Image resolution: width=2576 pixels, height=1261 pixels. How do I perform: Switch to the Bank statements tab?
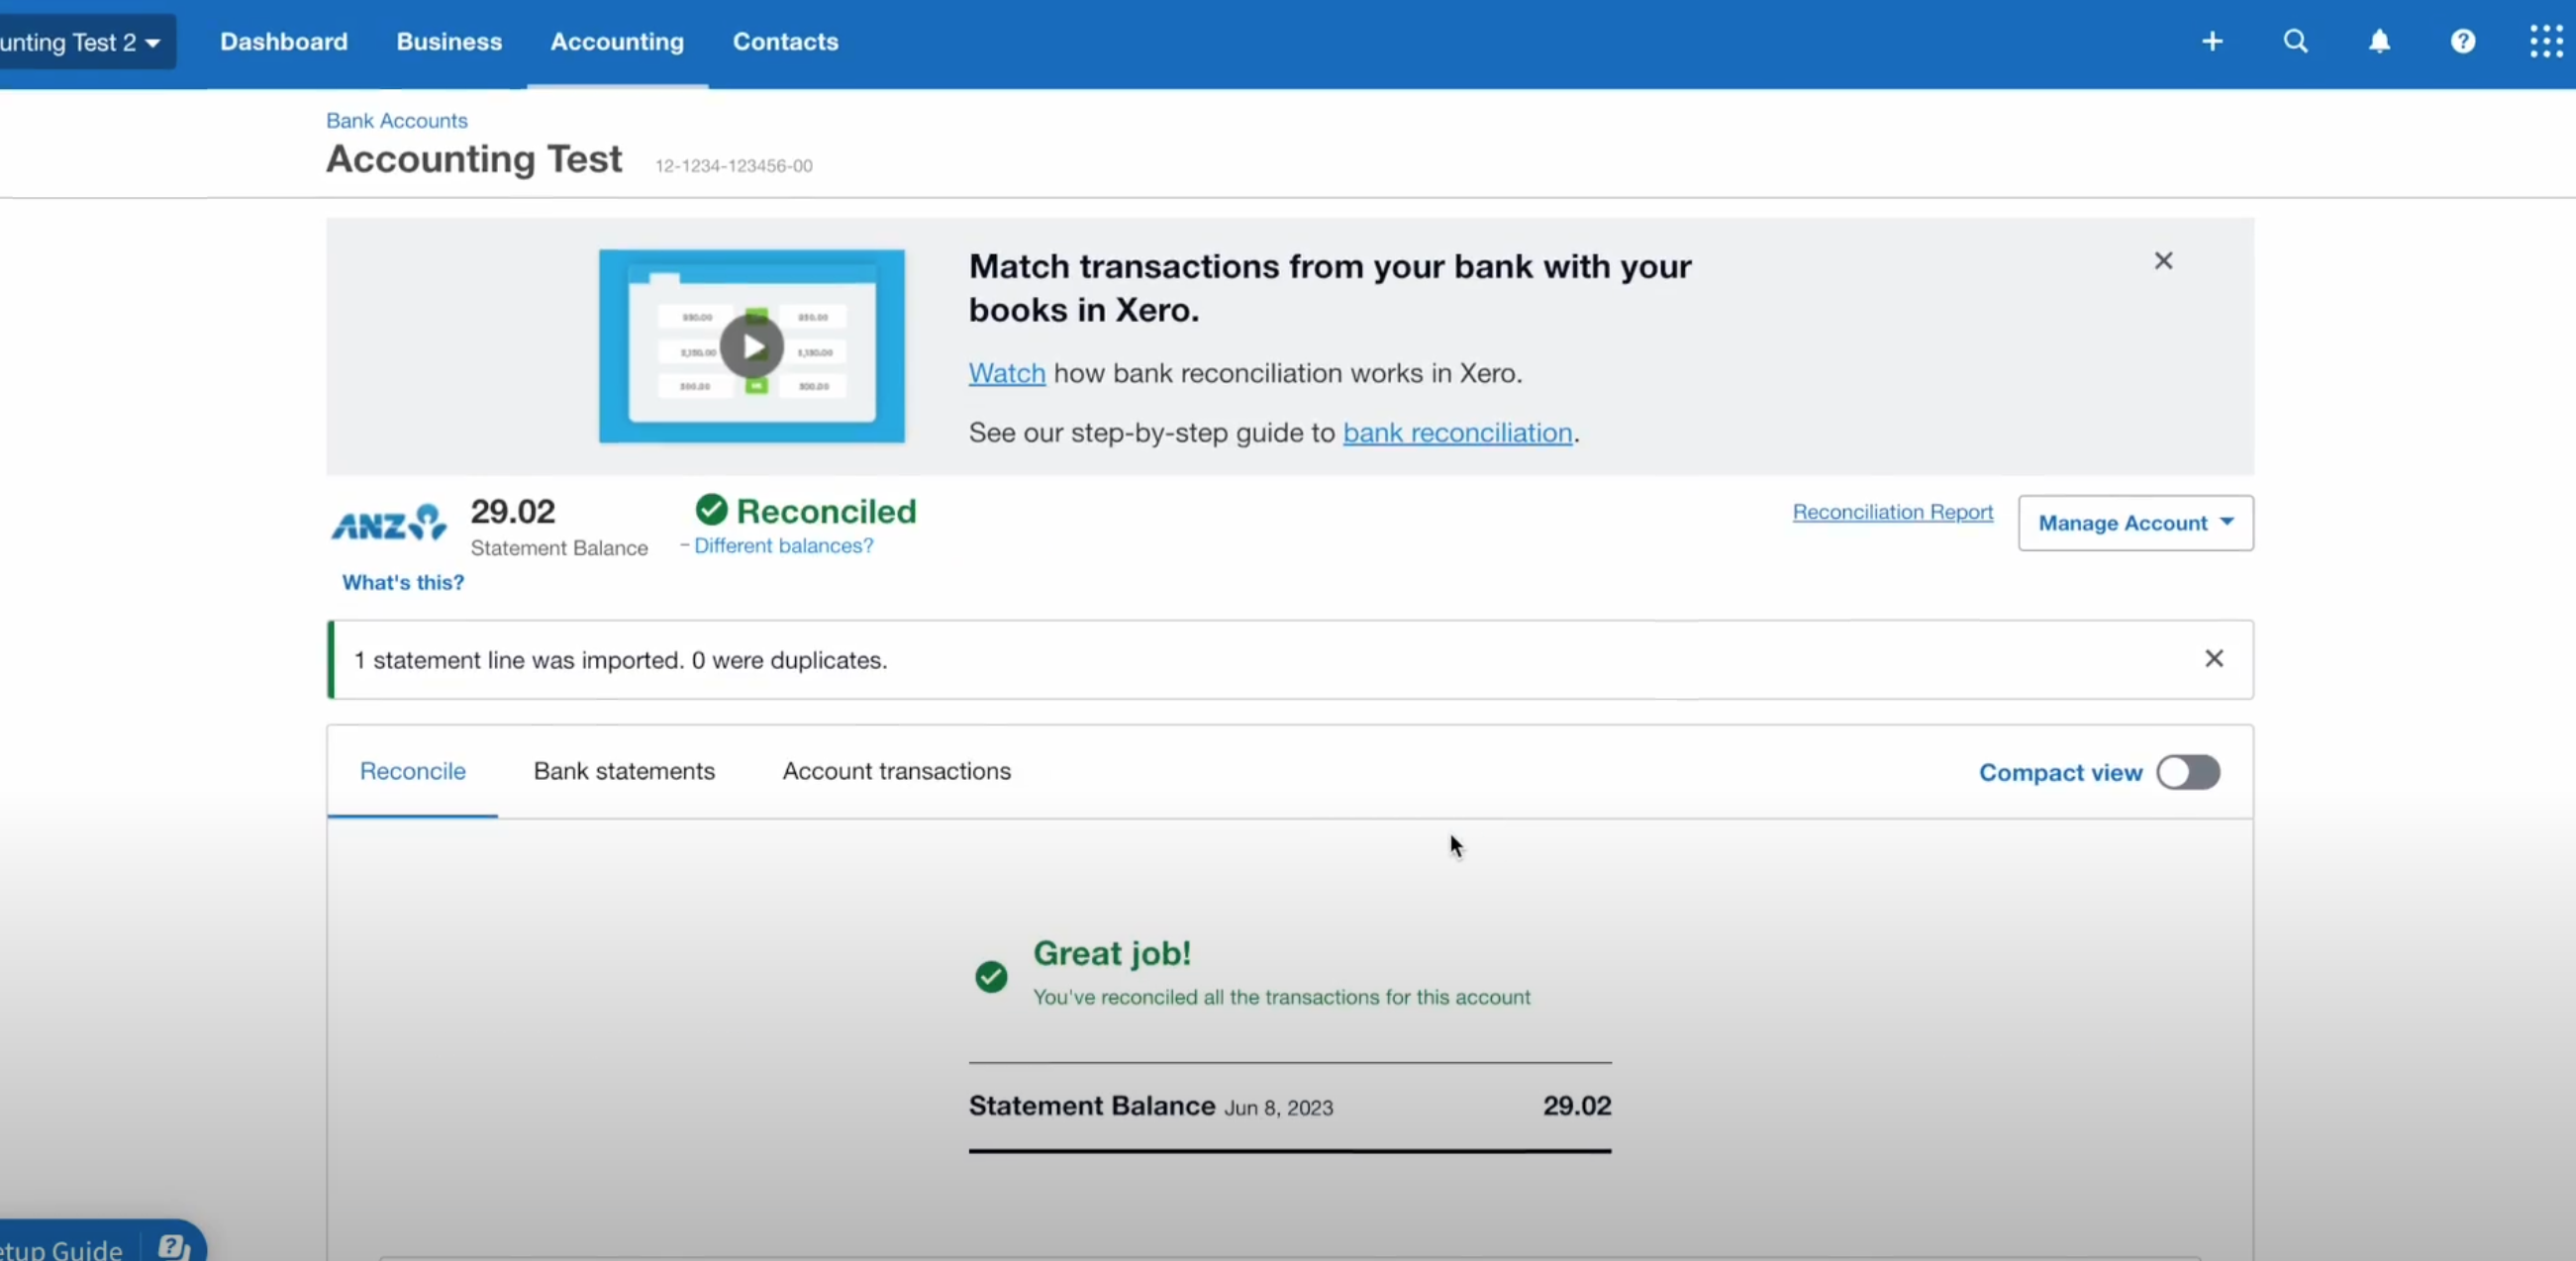tap(624, 771)
